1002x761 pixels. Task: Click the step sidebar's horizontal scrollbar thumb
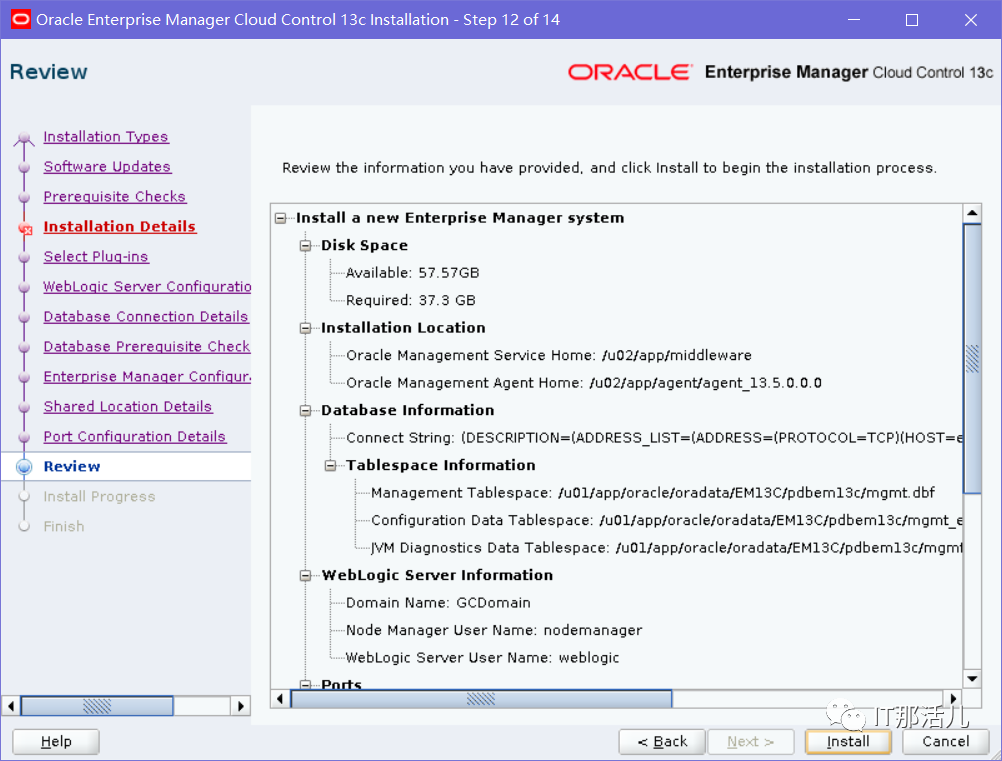coord(97,706)
